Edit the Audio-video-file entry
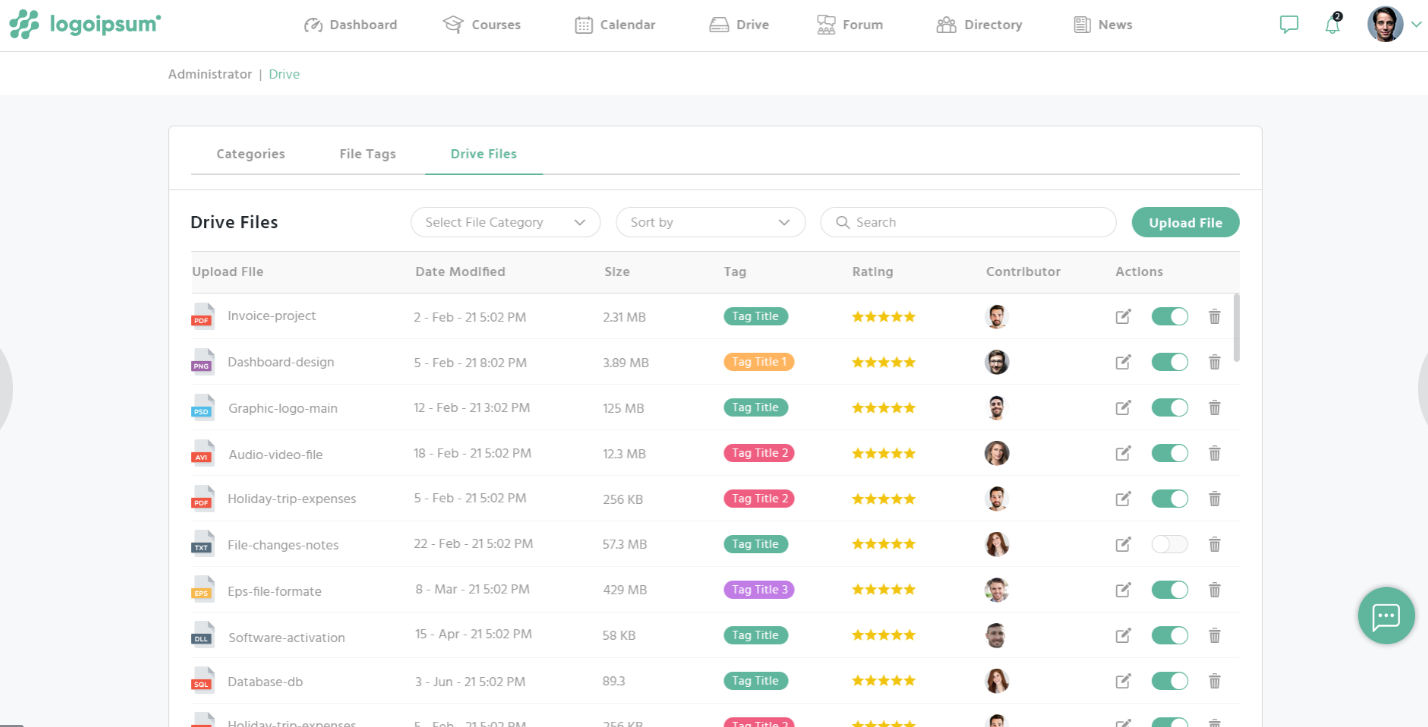The image size is (1428, 727). (1123, 453)
